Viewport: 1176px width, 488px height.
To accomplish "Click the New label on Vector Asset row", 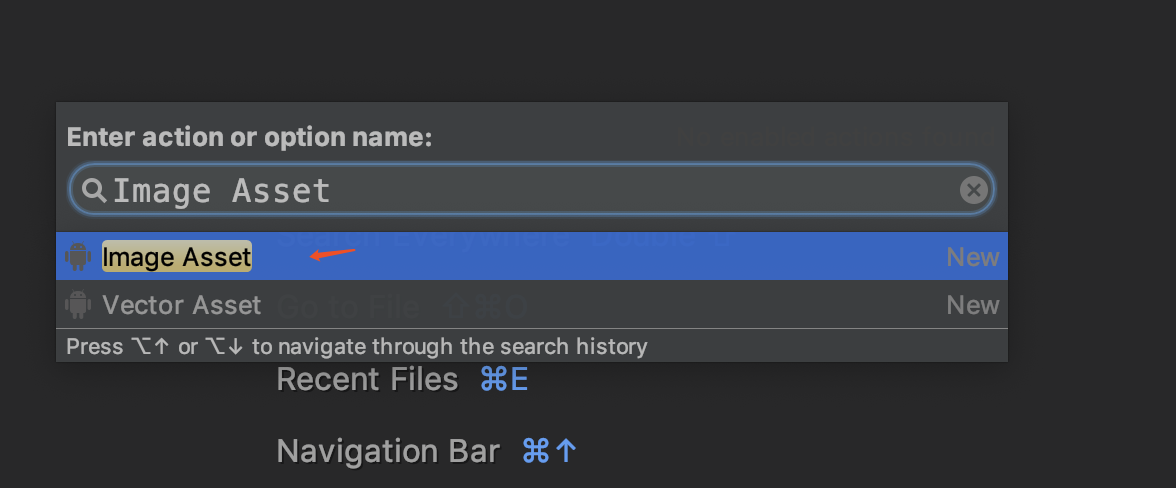I will click(973, 304).
